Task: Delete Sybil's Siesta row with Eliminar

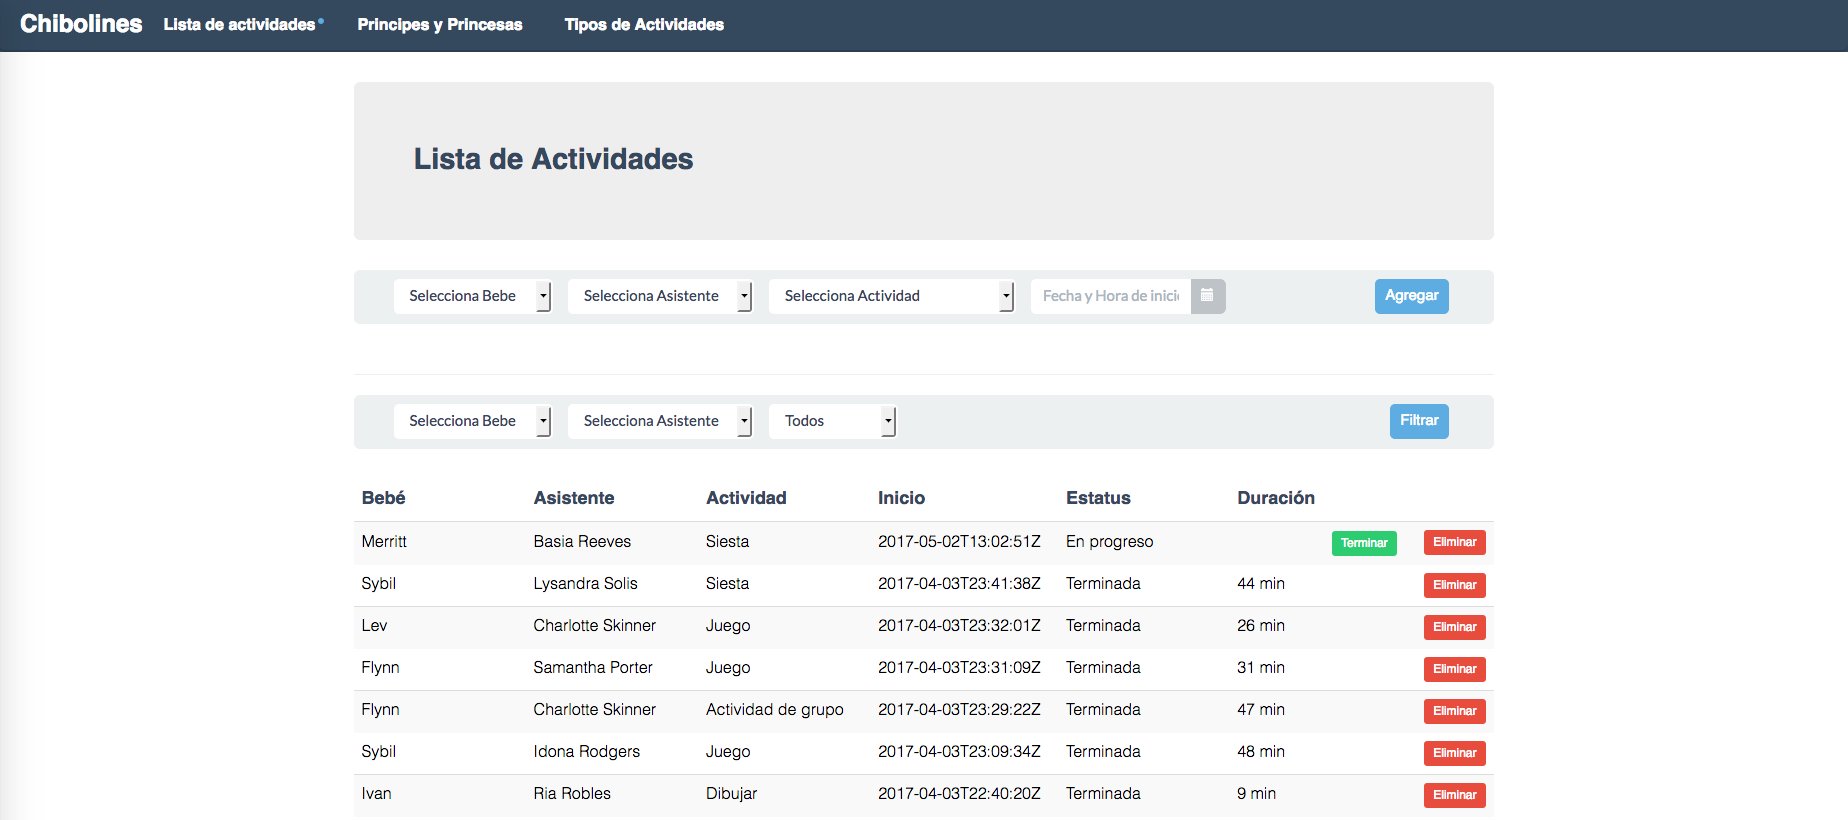Action: [1455, 585]
